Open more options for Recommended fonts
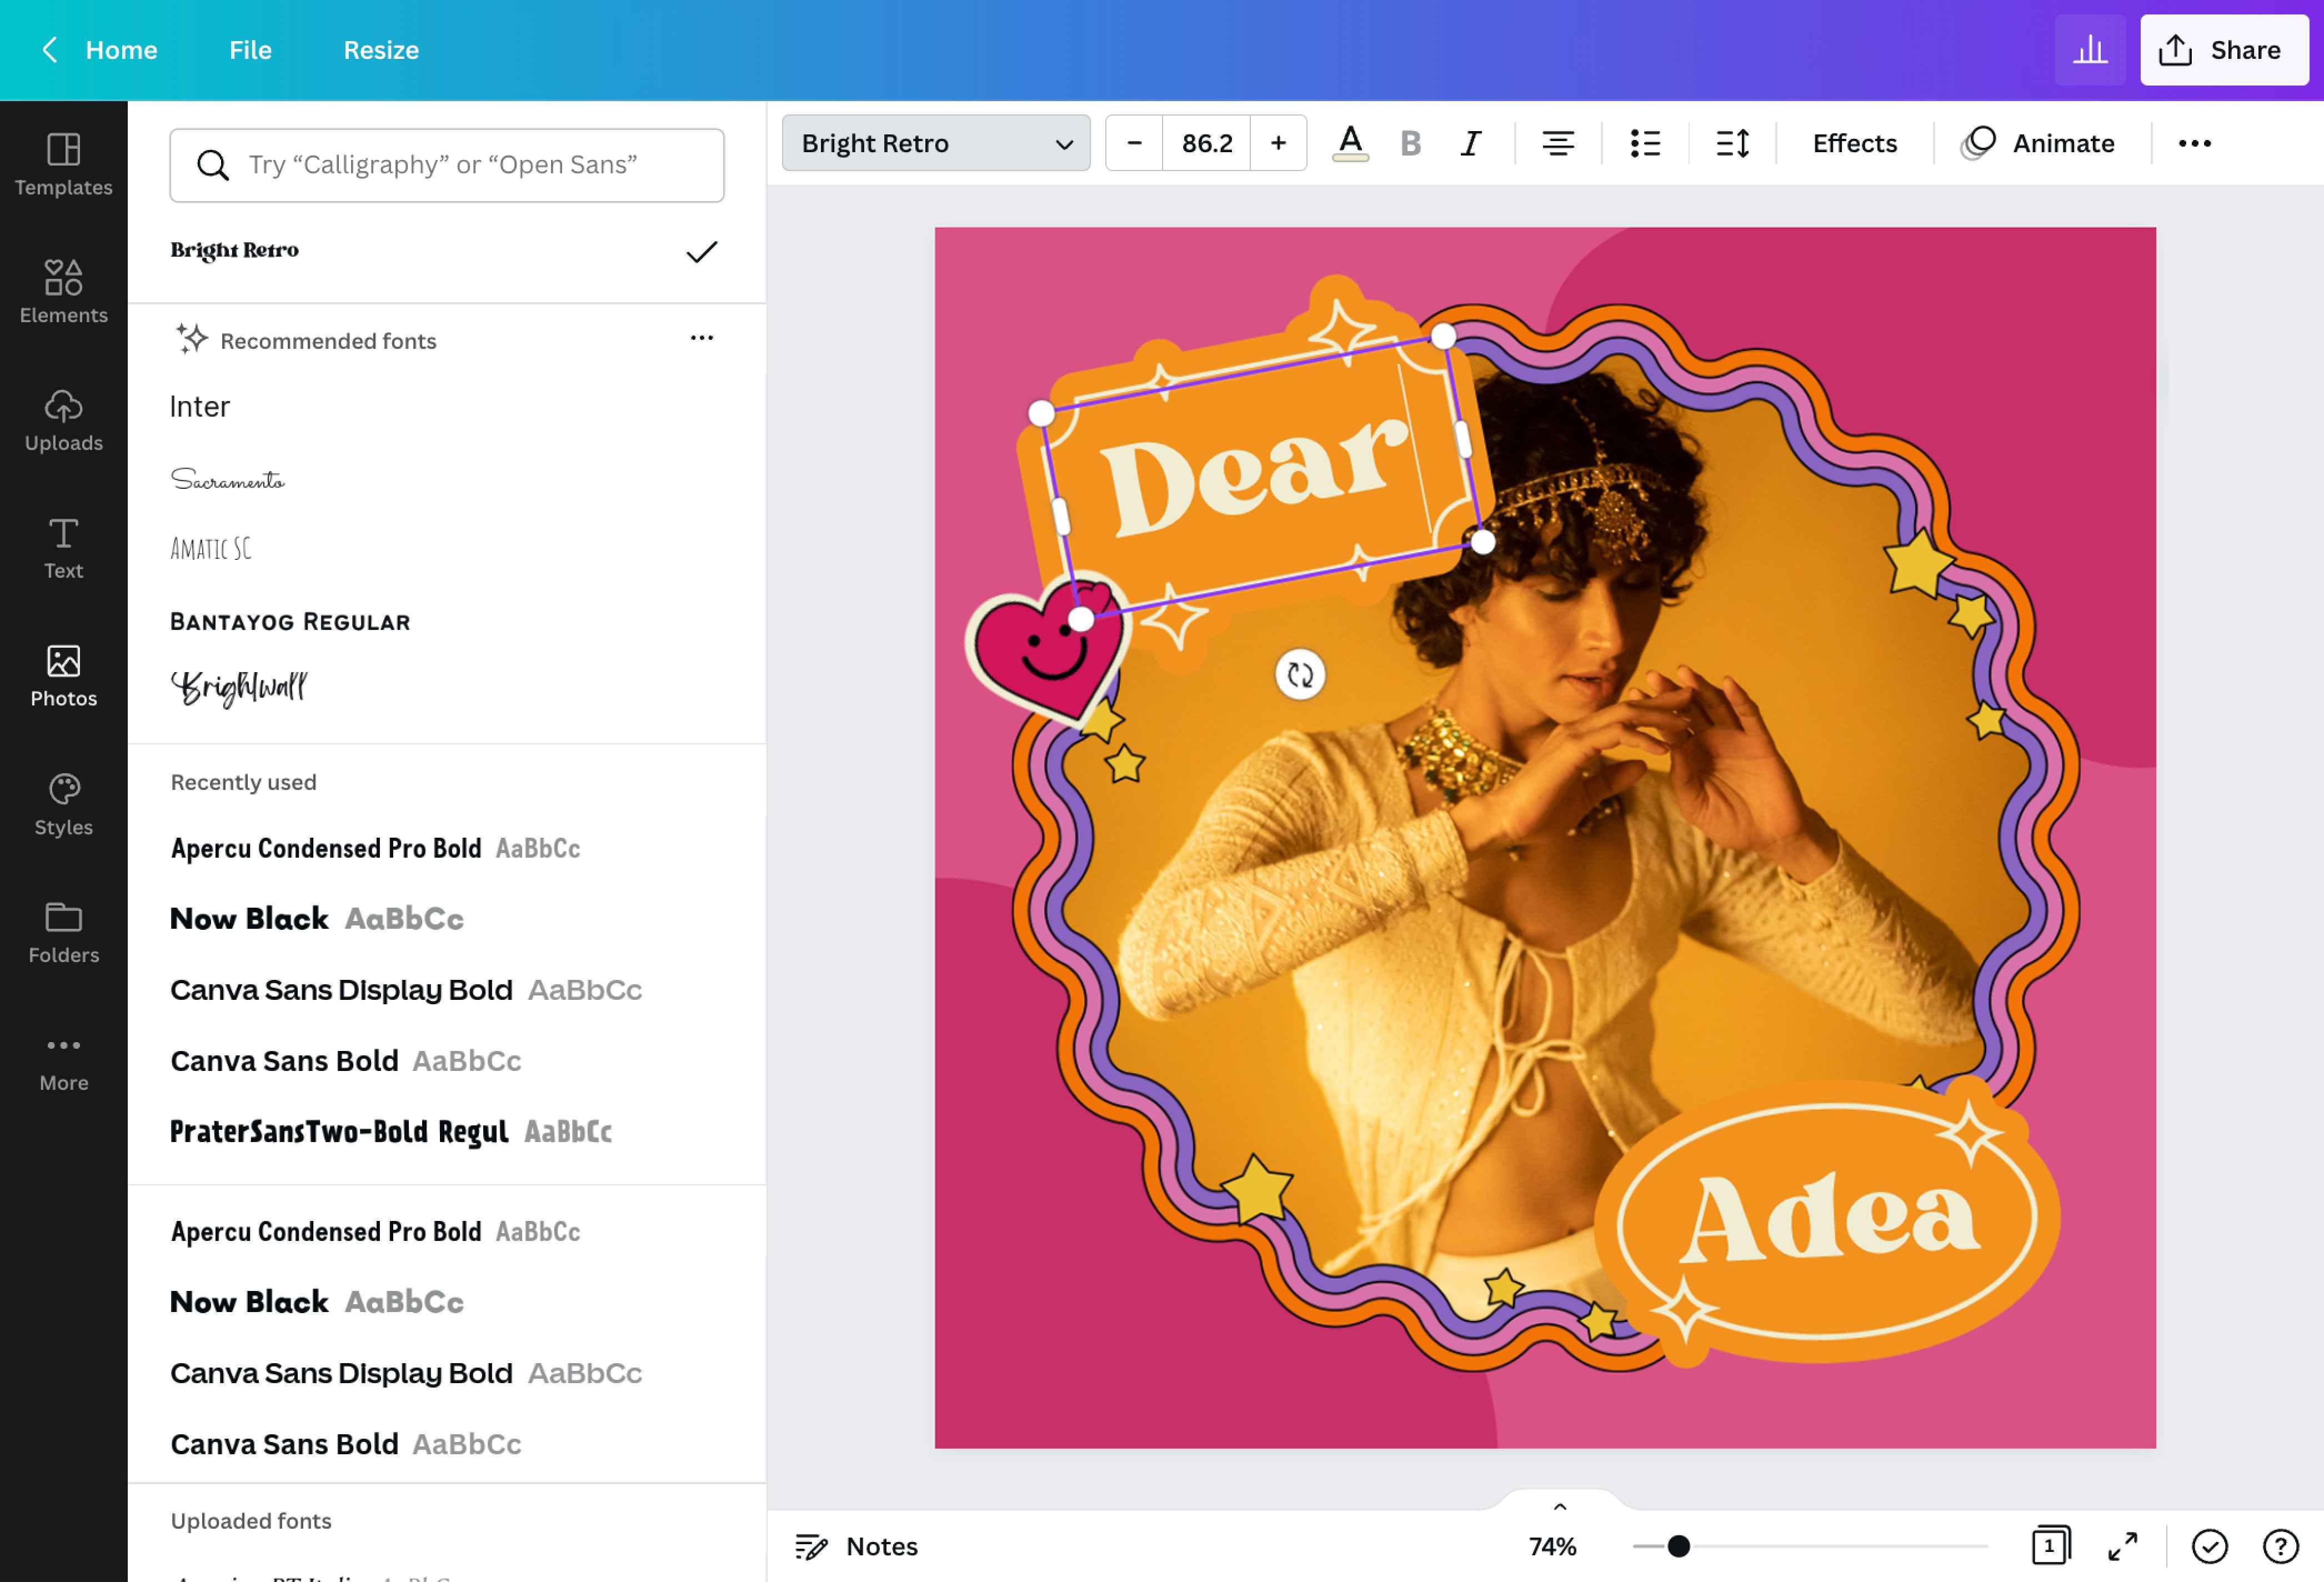This screenshot has height=1582, width=2324. 701,339
